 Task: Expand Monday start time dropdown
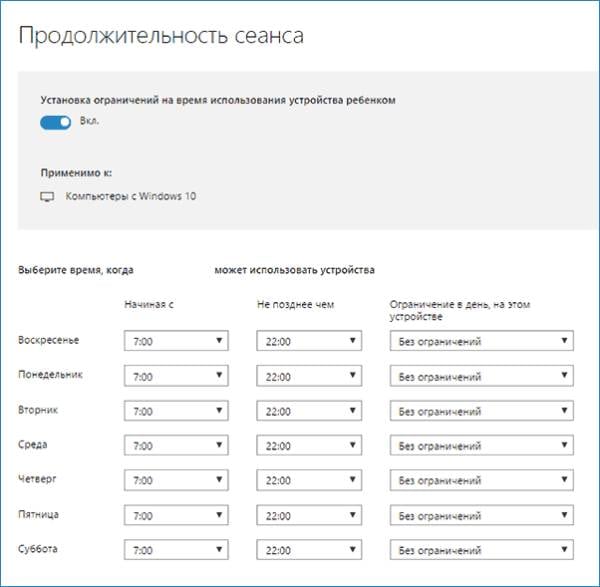tap(177, 377)
